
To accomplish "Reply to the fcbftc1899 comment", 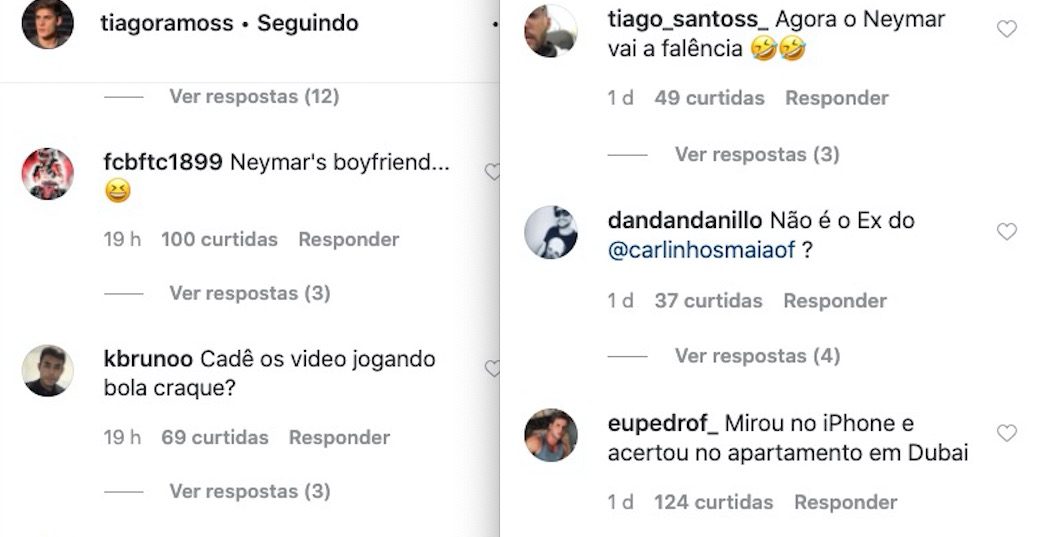I will point(349,239).
